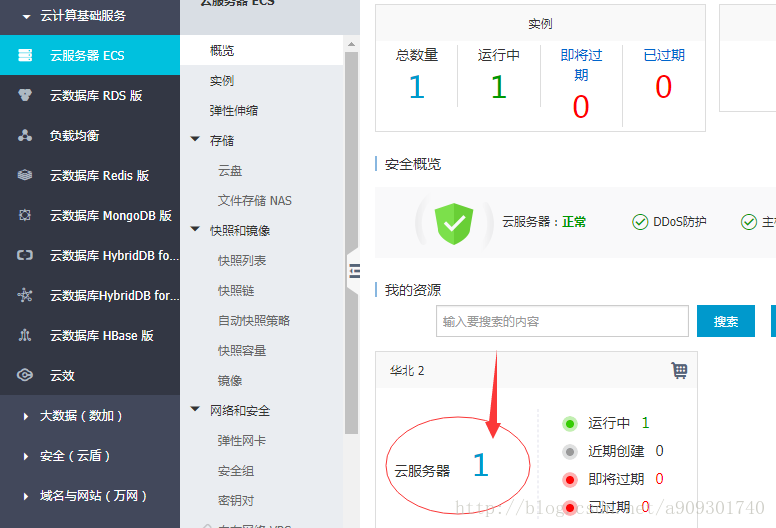
Task: Click the sidebar collapse handle
Action: click(353, 270)
